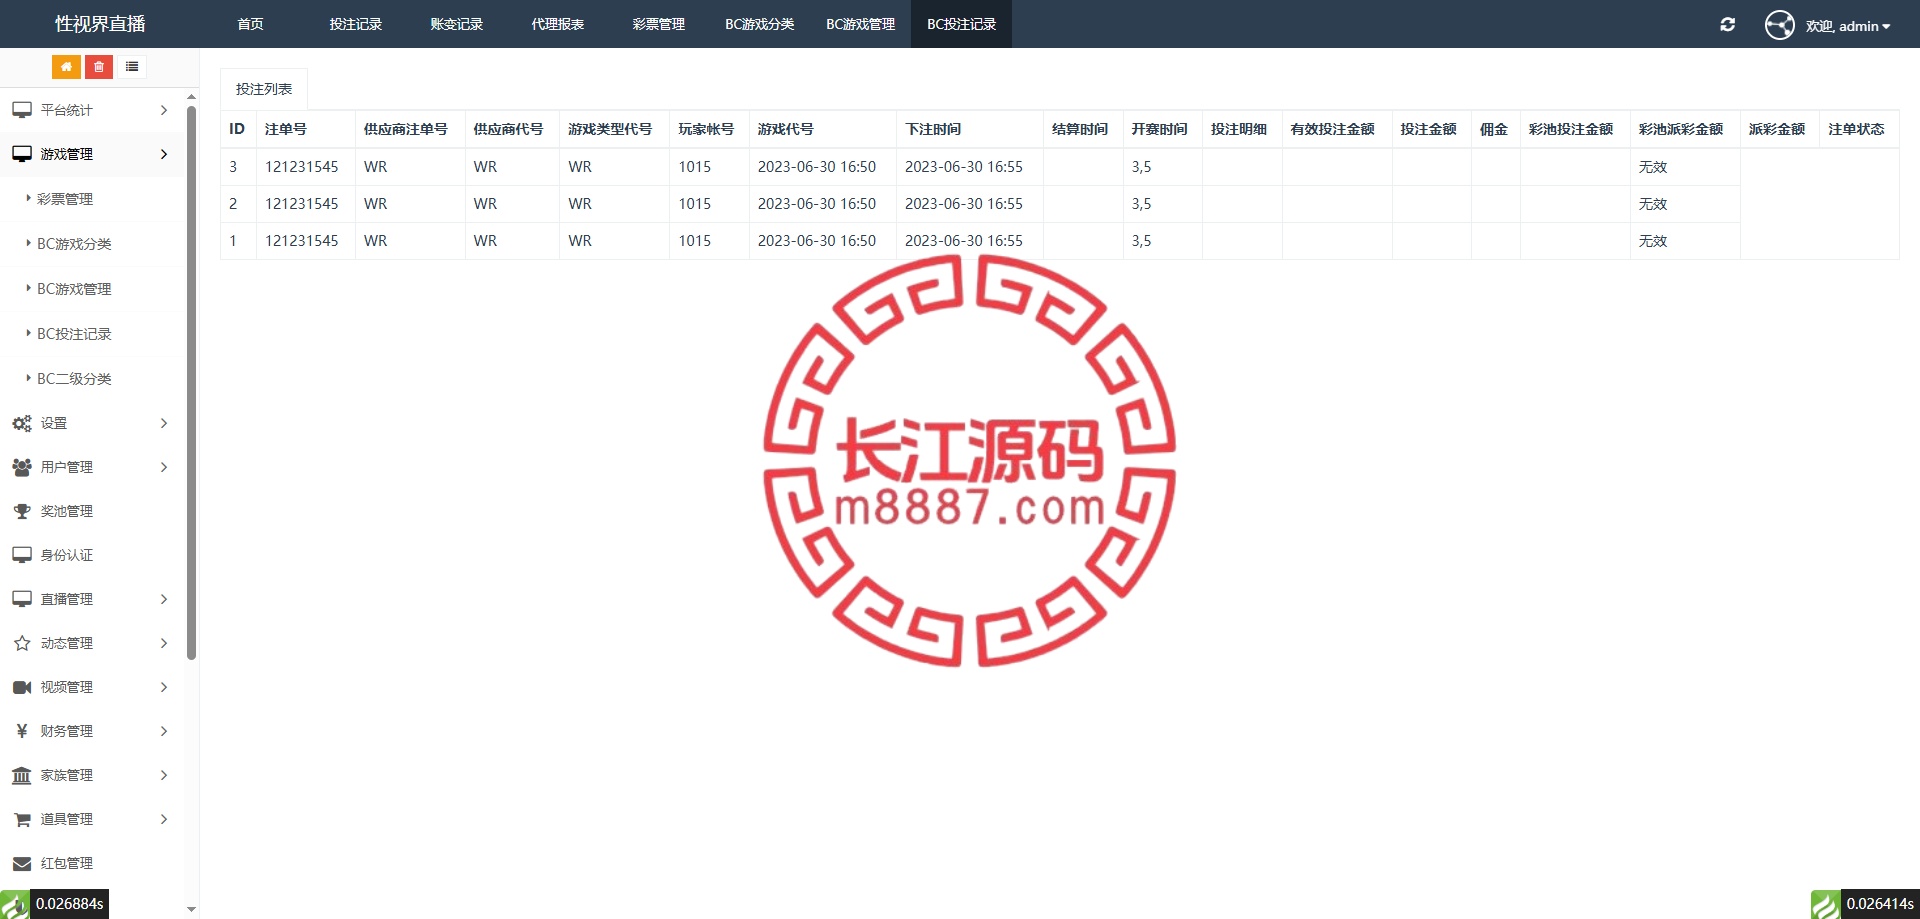Select the 投注列表 tab
Viewport: 1920px width, 919px height.
pos(264,89)
